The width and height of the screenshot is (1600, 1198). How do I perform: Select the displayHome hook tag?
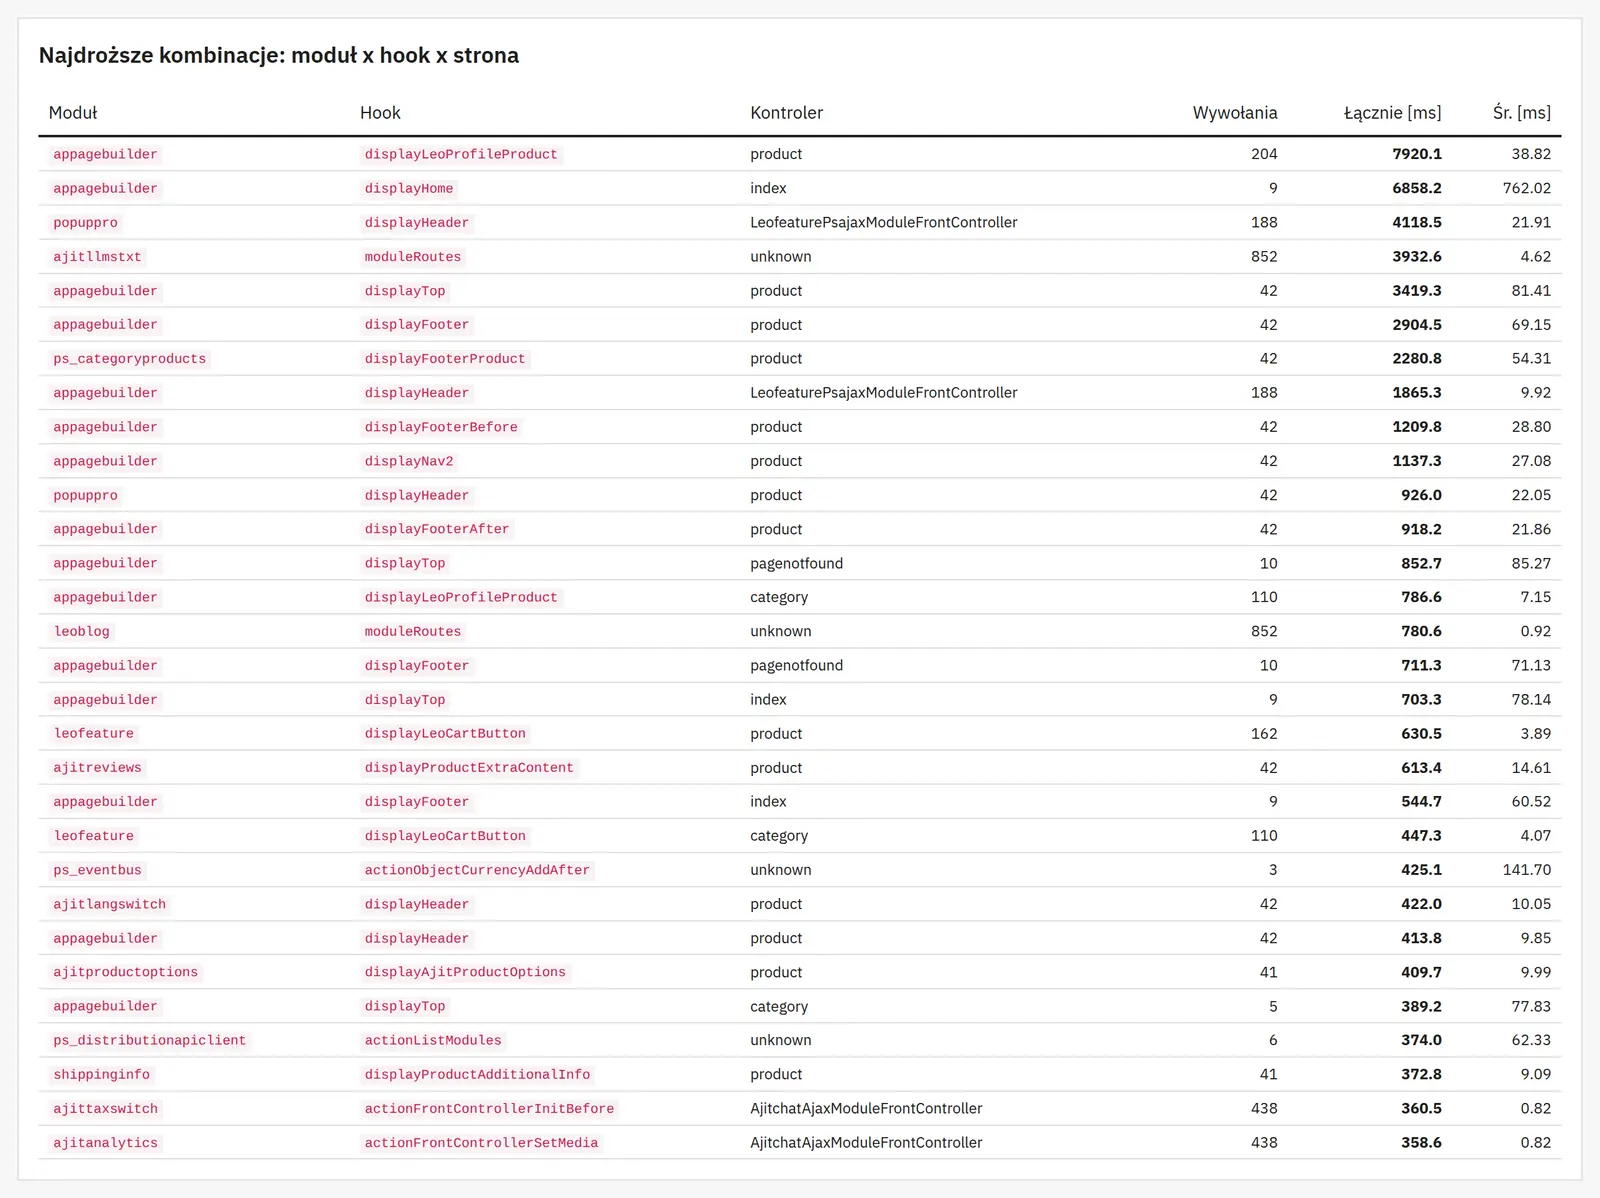click(409, 188)
